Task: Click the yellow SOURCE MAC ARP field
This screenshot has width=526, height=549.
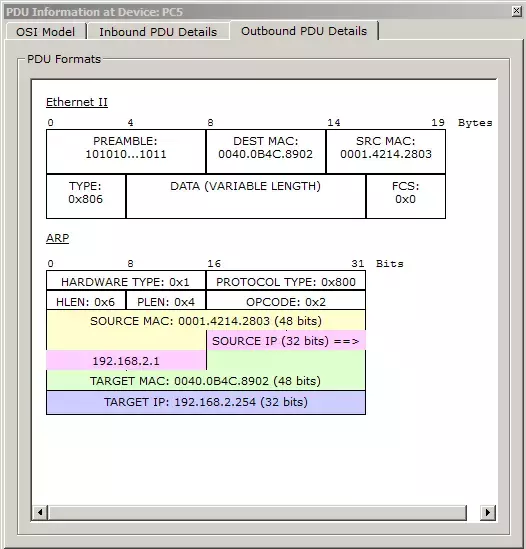Action: tap(206, 321)
